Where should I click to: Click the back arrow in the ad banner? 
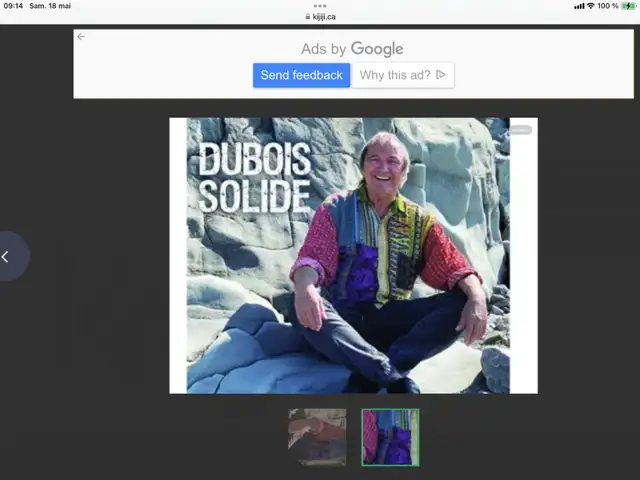[81, 37]
